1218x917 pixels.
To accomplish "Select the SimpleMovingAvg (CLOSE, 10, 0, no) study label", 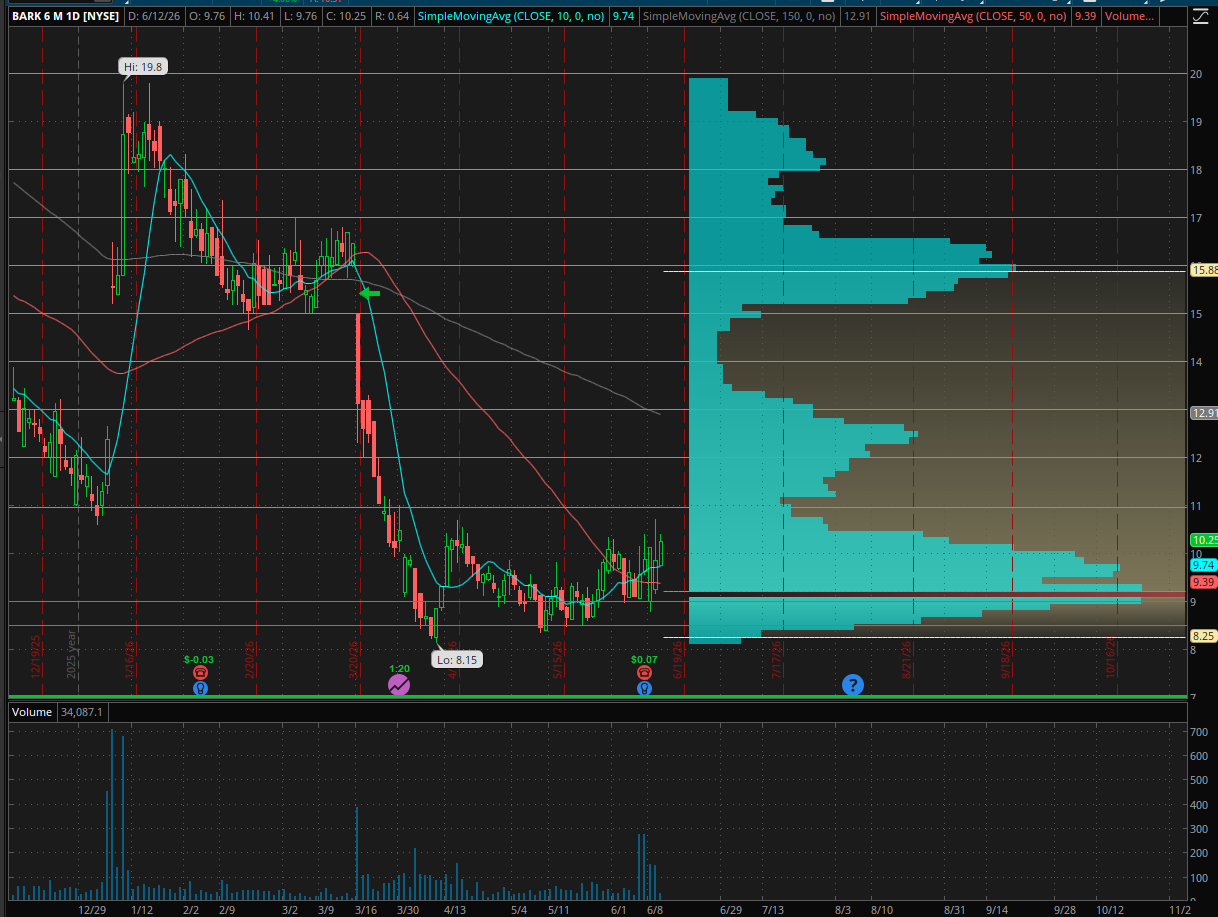I will click(x=513, y=16).
